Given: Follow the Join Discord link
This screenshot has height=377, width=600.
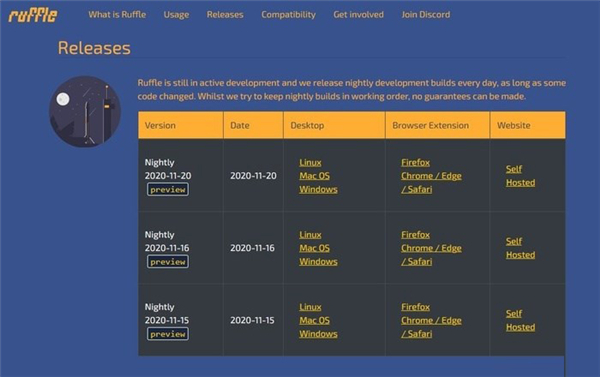Looking at the screenshot, I should pos(426,15).
